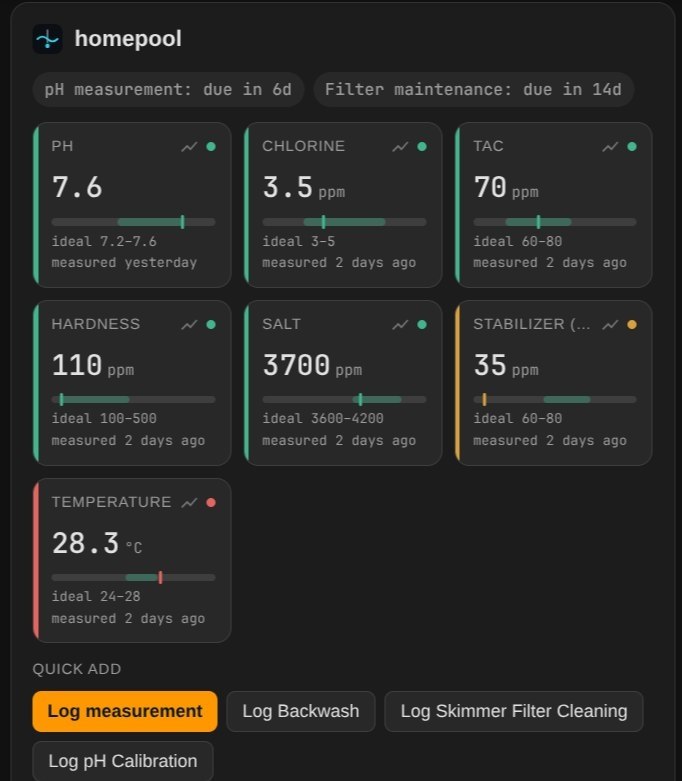
Task: Click the homepool logo icon
Action: (47, 39)
